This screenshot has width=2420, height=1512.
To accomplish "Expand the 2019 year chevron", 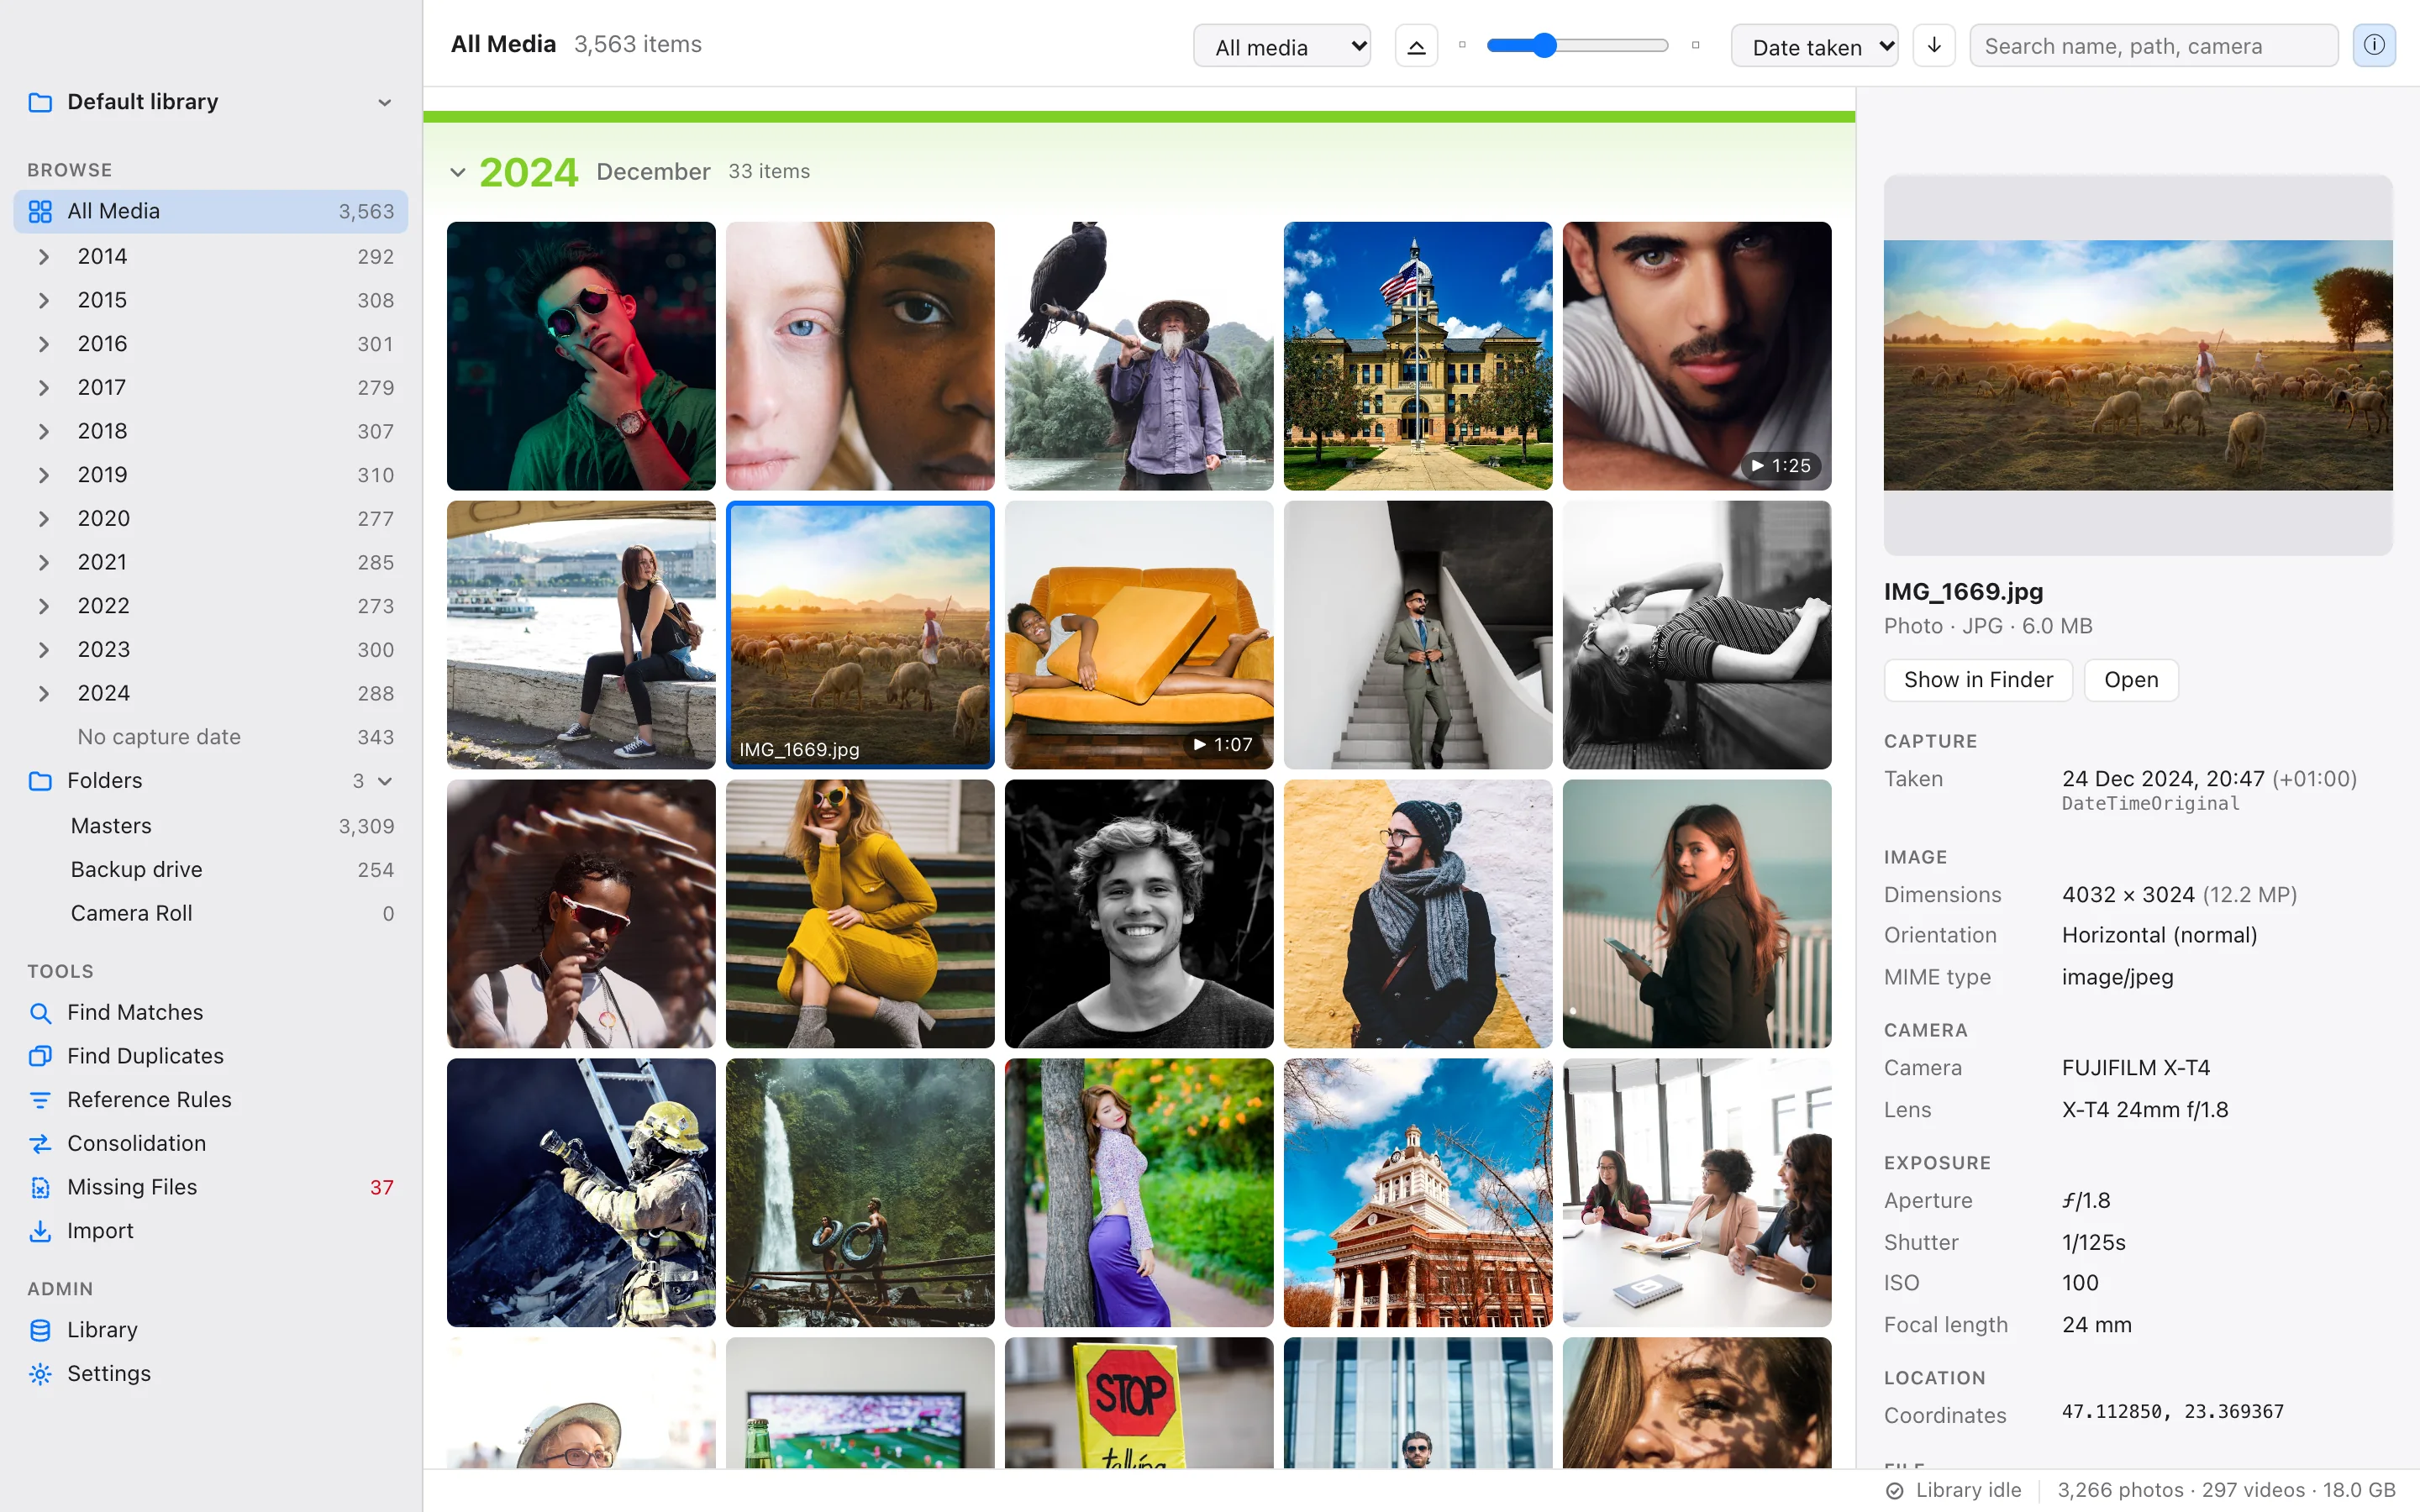I will pos(43,475).
